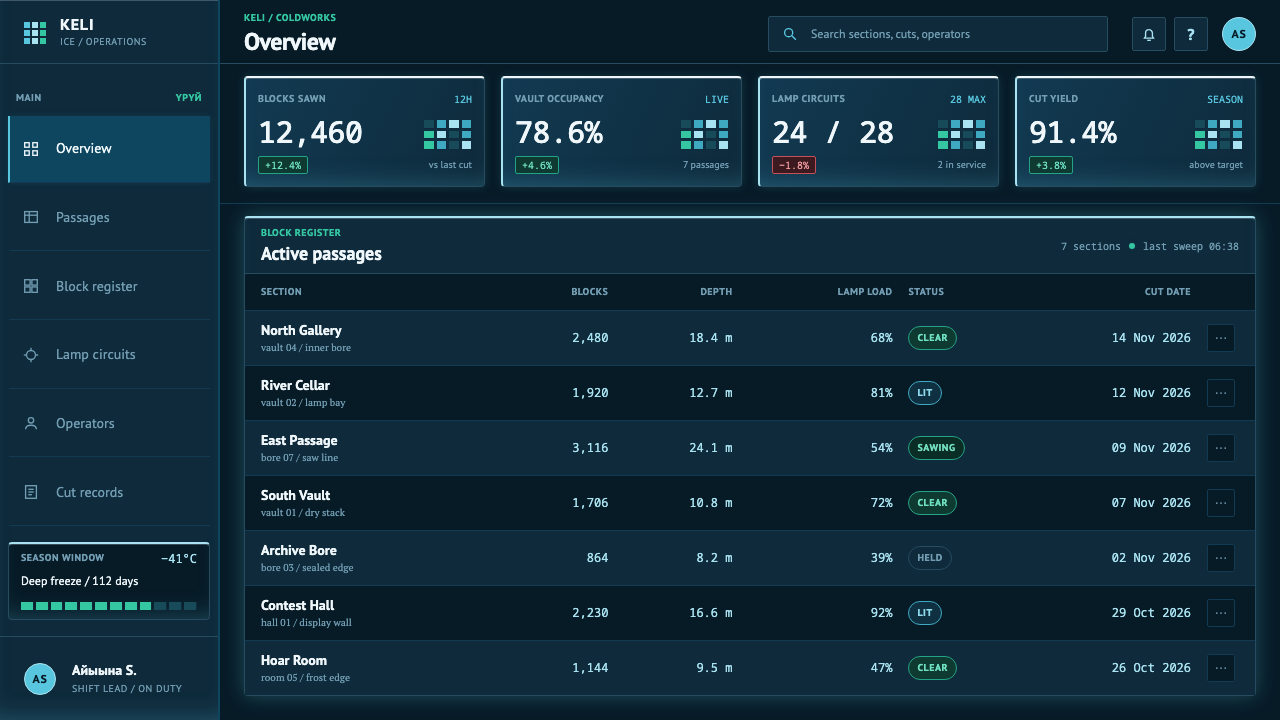Click the -1.8% change badge
Image resolution: width=1280 pixels, height=720 pixels.
point(794,165)
